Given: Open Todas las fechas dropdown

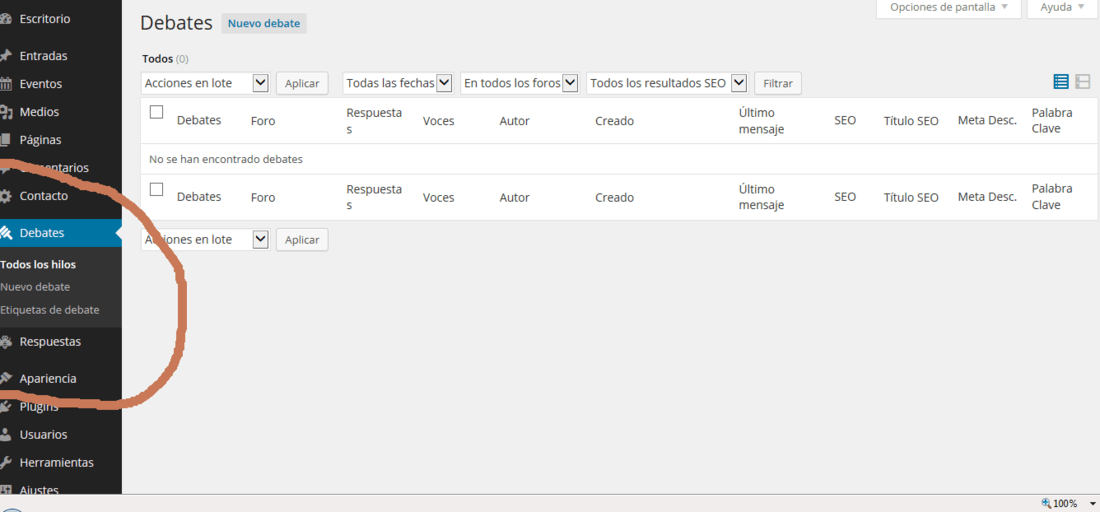Looking at the screenshot, I should (x=398, y=83).
